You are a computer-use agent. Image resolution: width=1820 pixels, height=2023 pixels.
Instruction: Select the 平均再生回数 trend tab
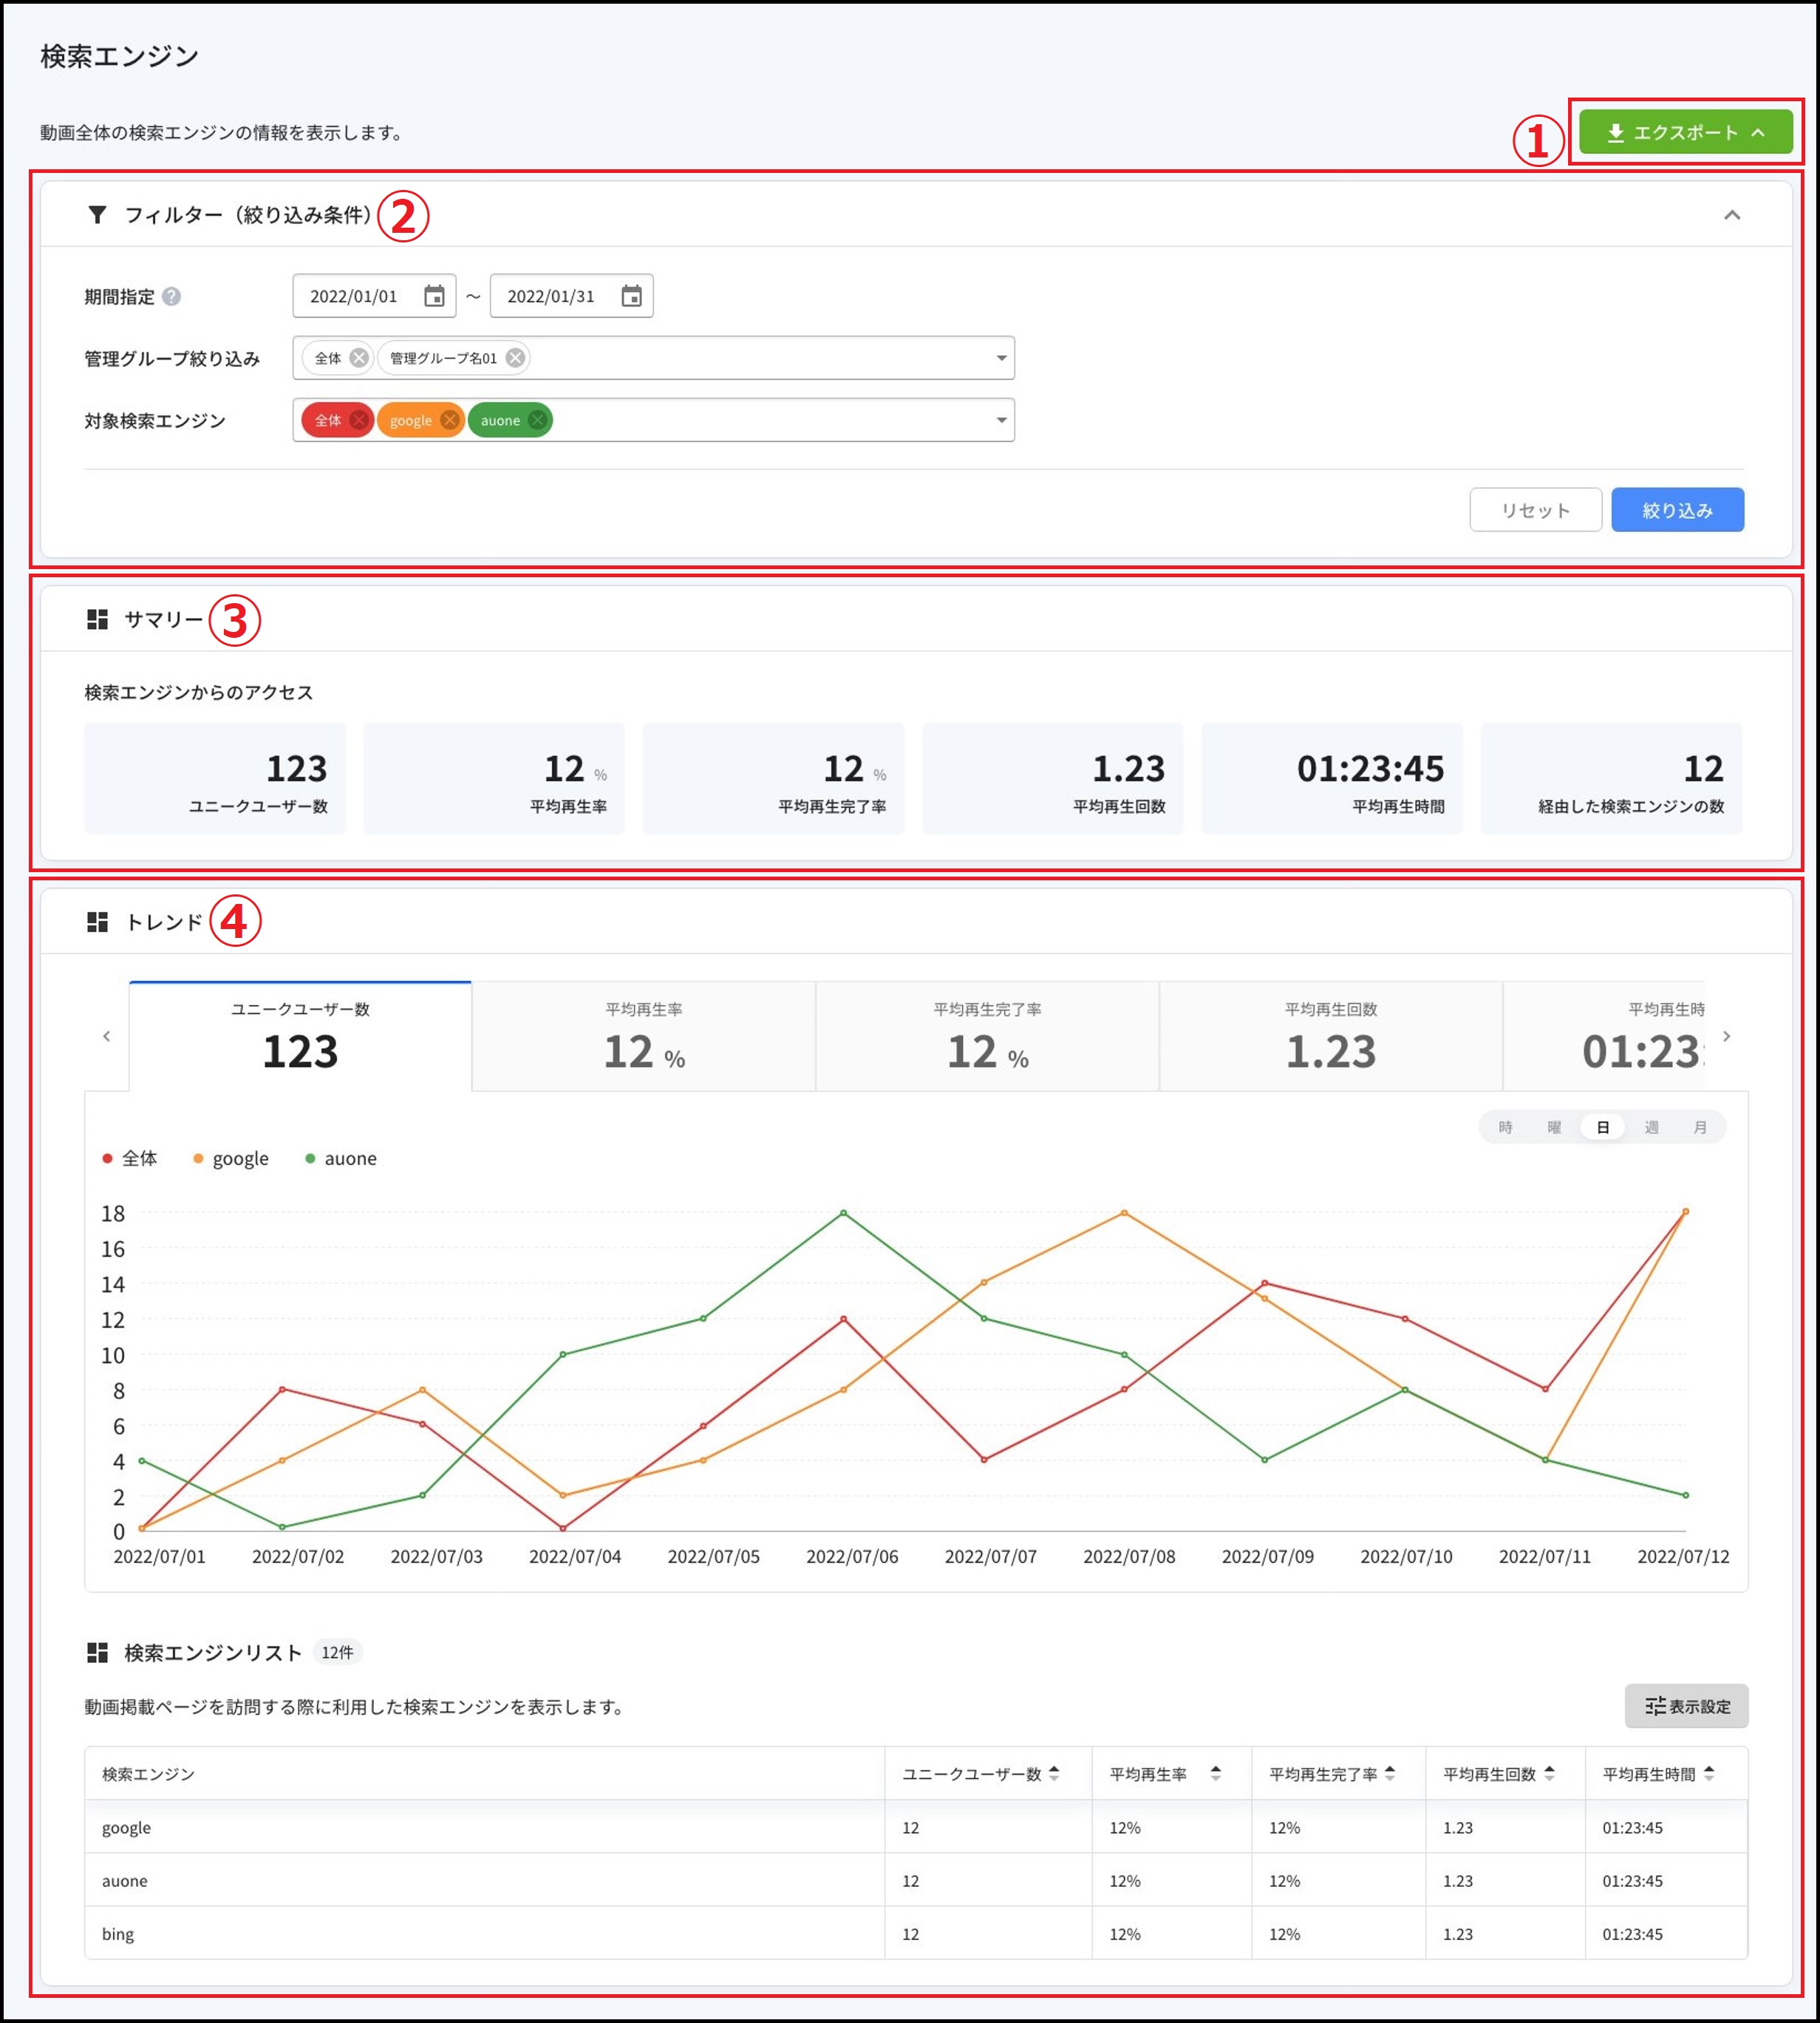[x=1331, y=1036]
